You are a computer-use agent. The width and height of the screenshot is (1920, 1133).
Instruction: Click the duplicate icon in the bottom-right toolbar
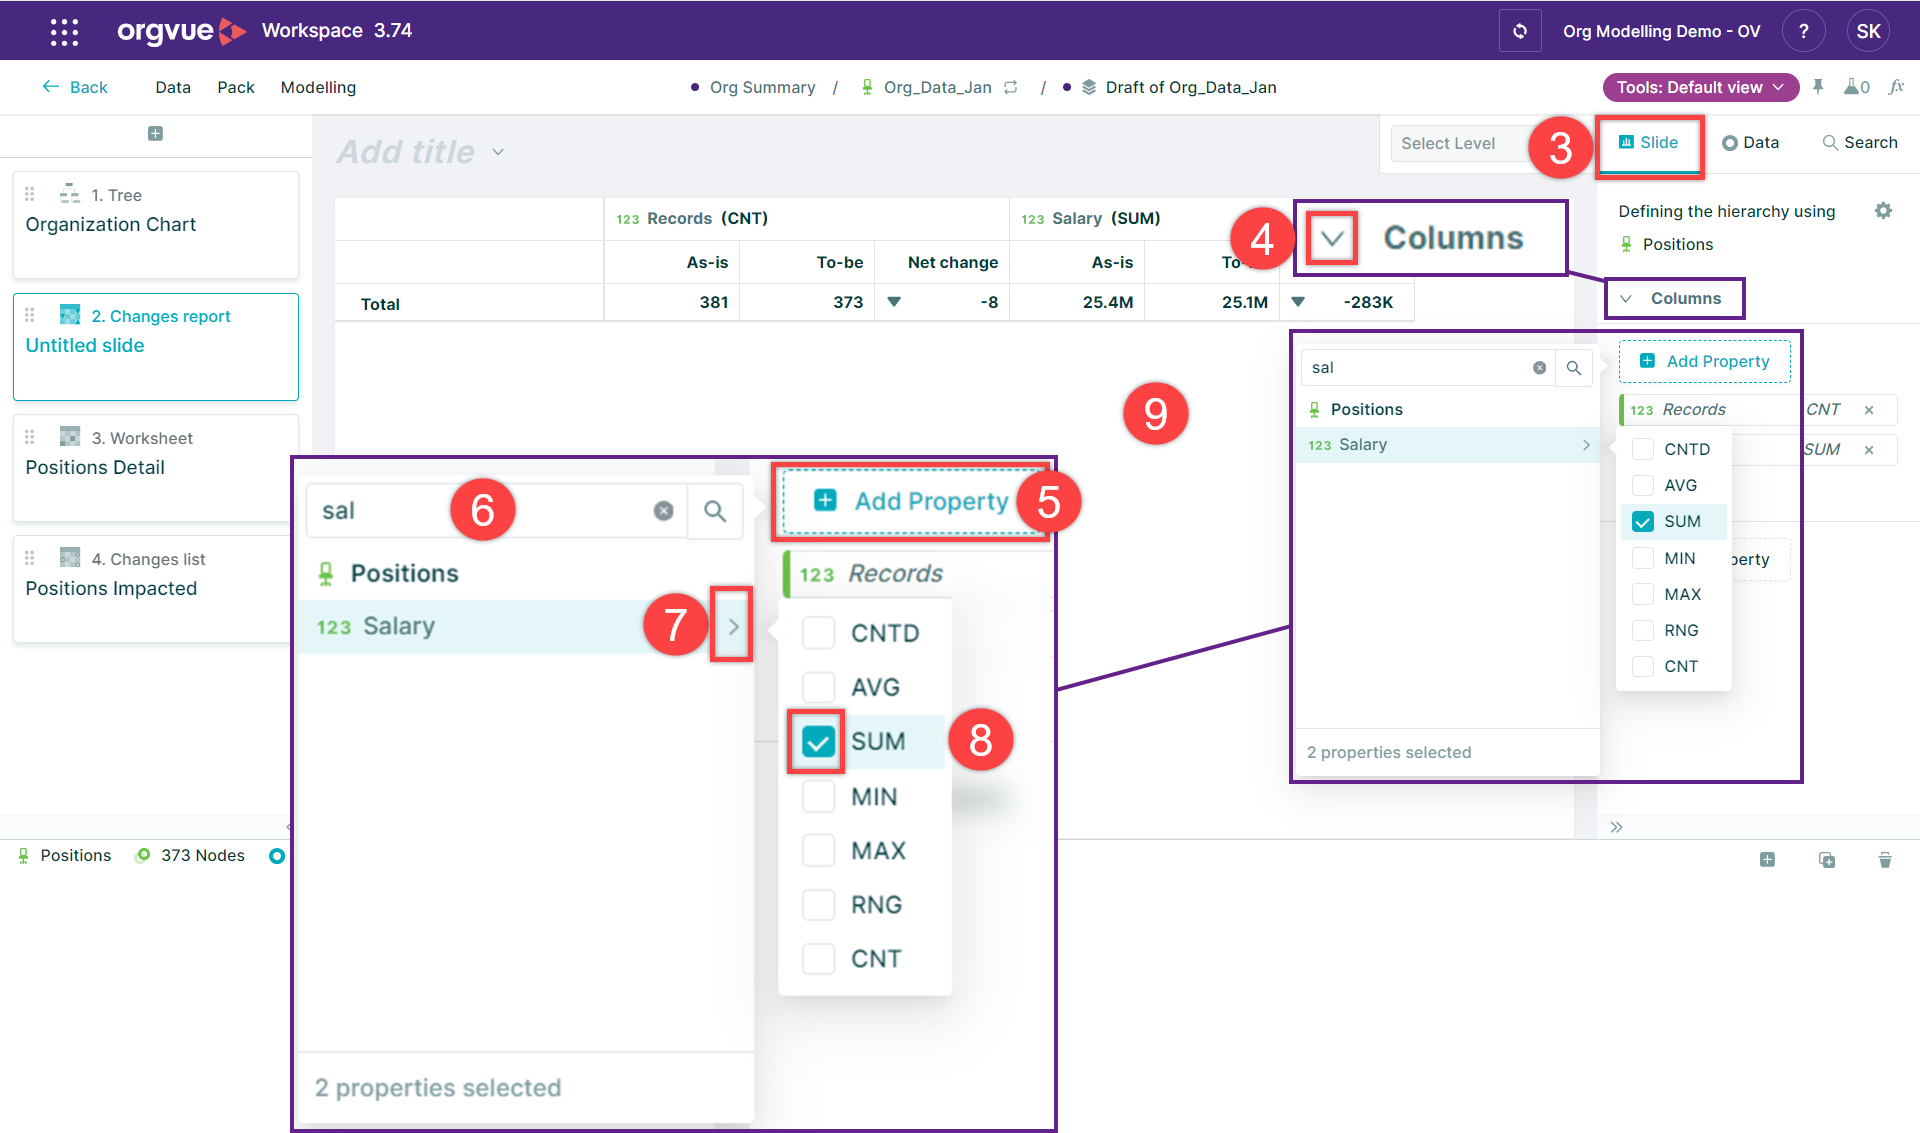click(x=1826, y=860)
